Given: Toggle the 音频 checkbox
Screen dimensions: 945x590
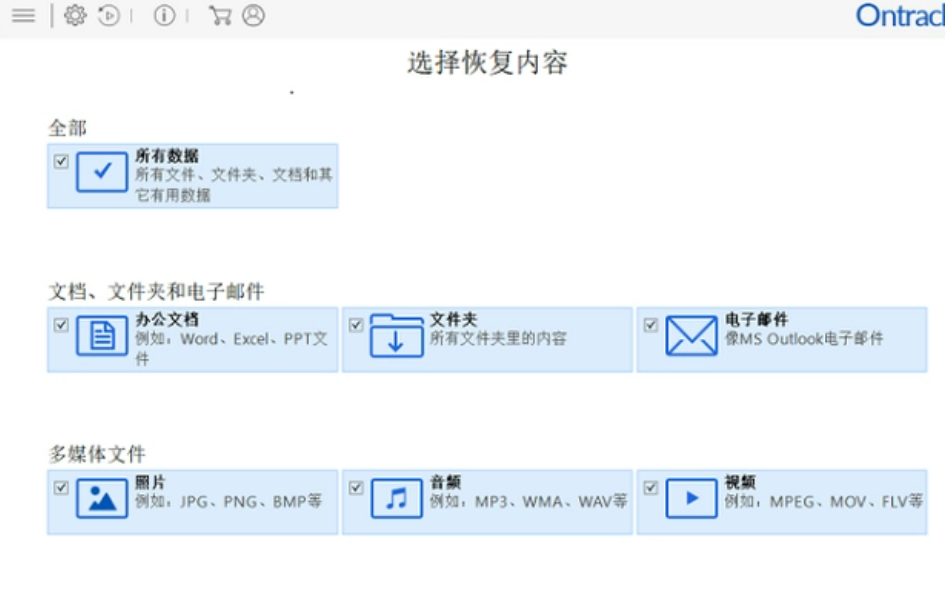Looking at the screenshot, I should [356, 488].
